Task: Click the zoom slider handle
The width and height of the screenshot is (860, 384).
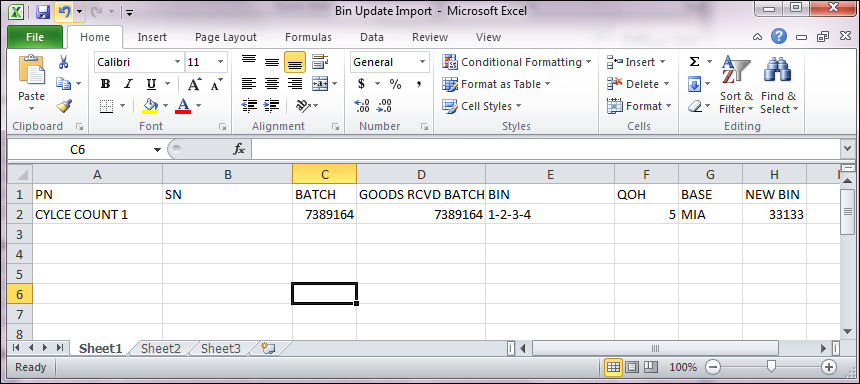Action: (772, 366)
